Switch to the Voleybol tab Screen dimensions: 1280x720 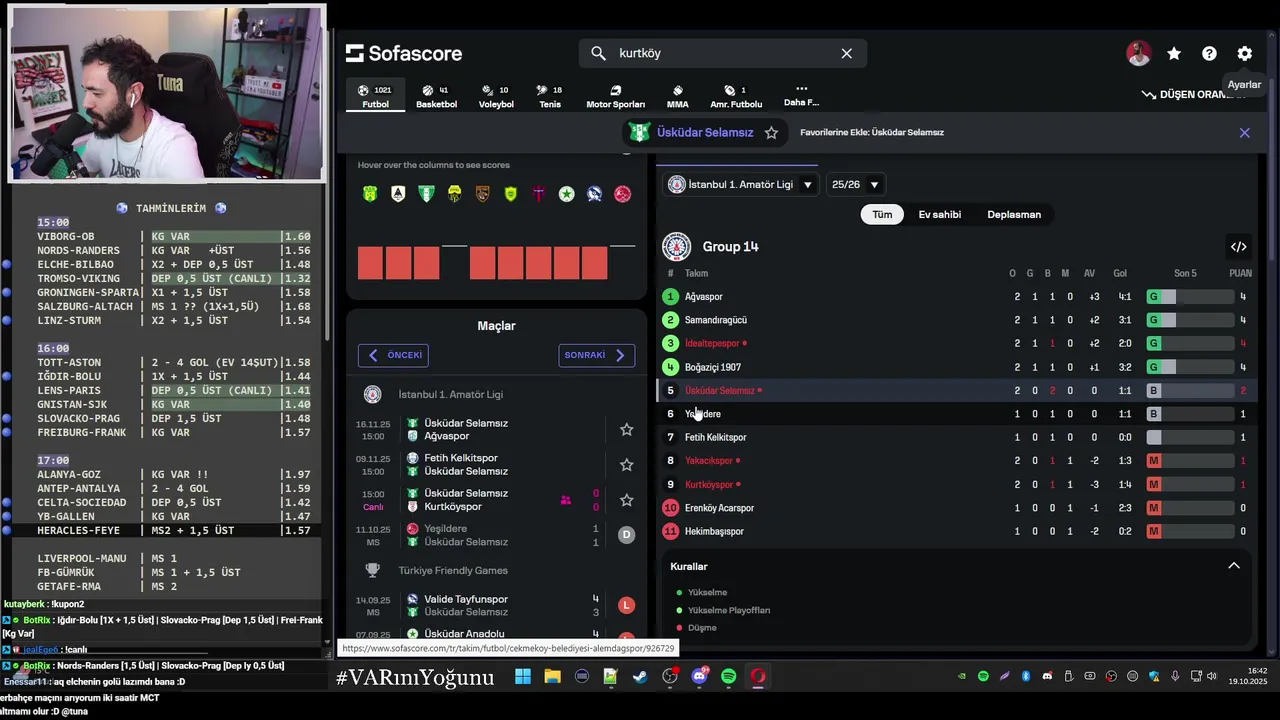point(496,96)
